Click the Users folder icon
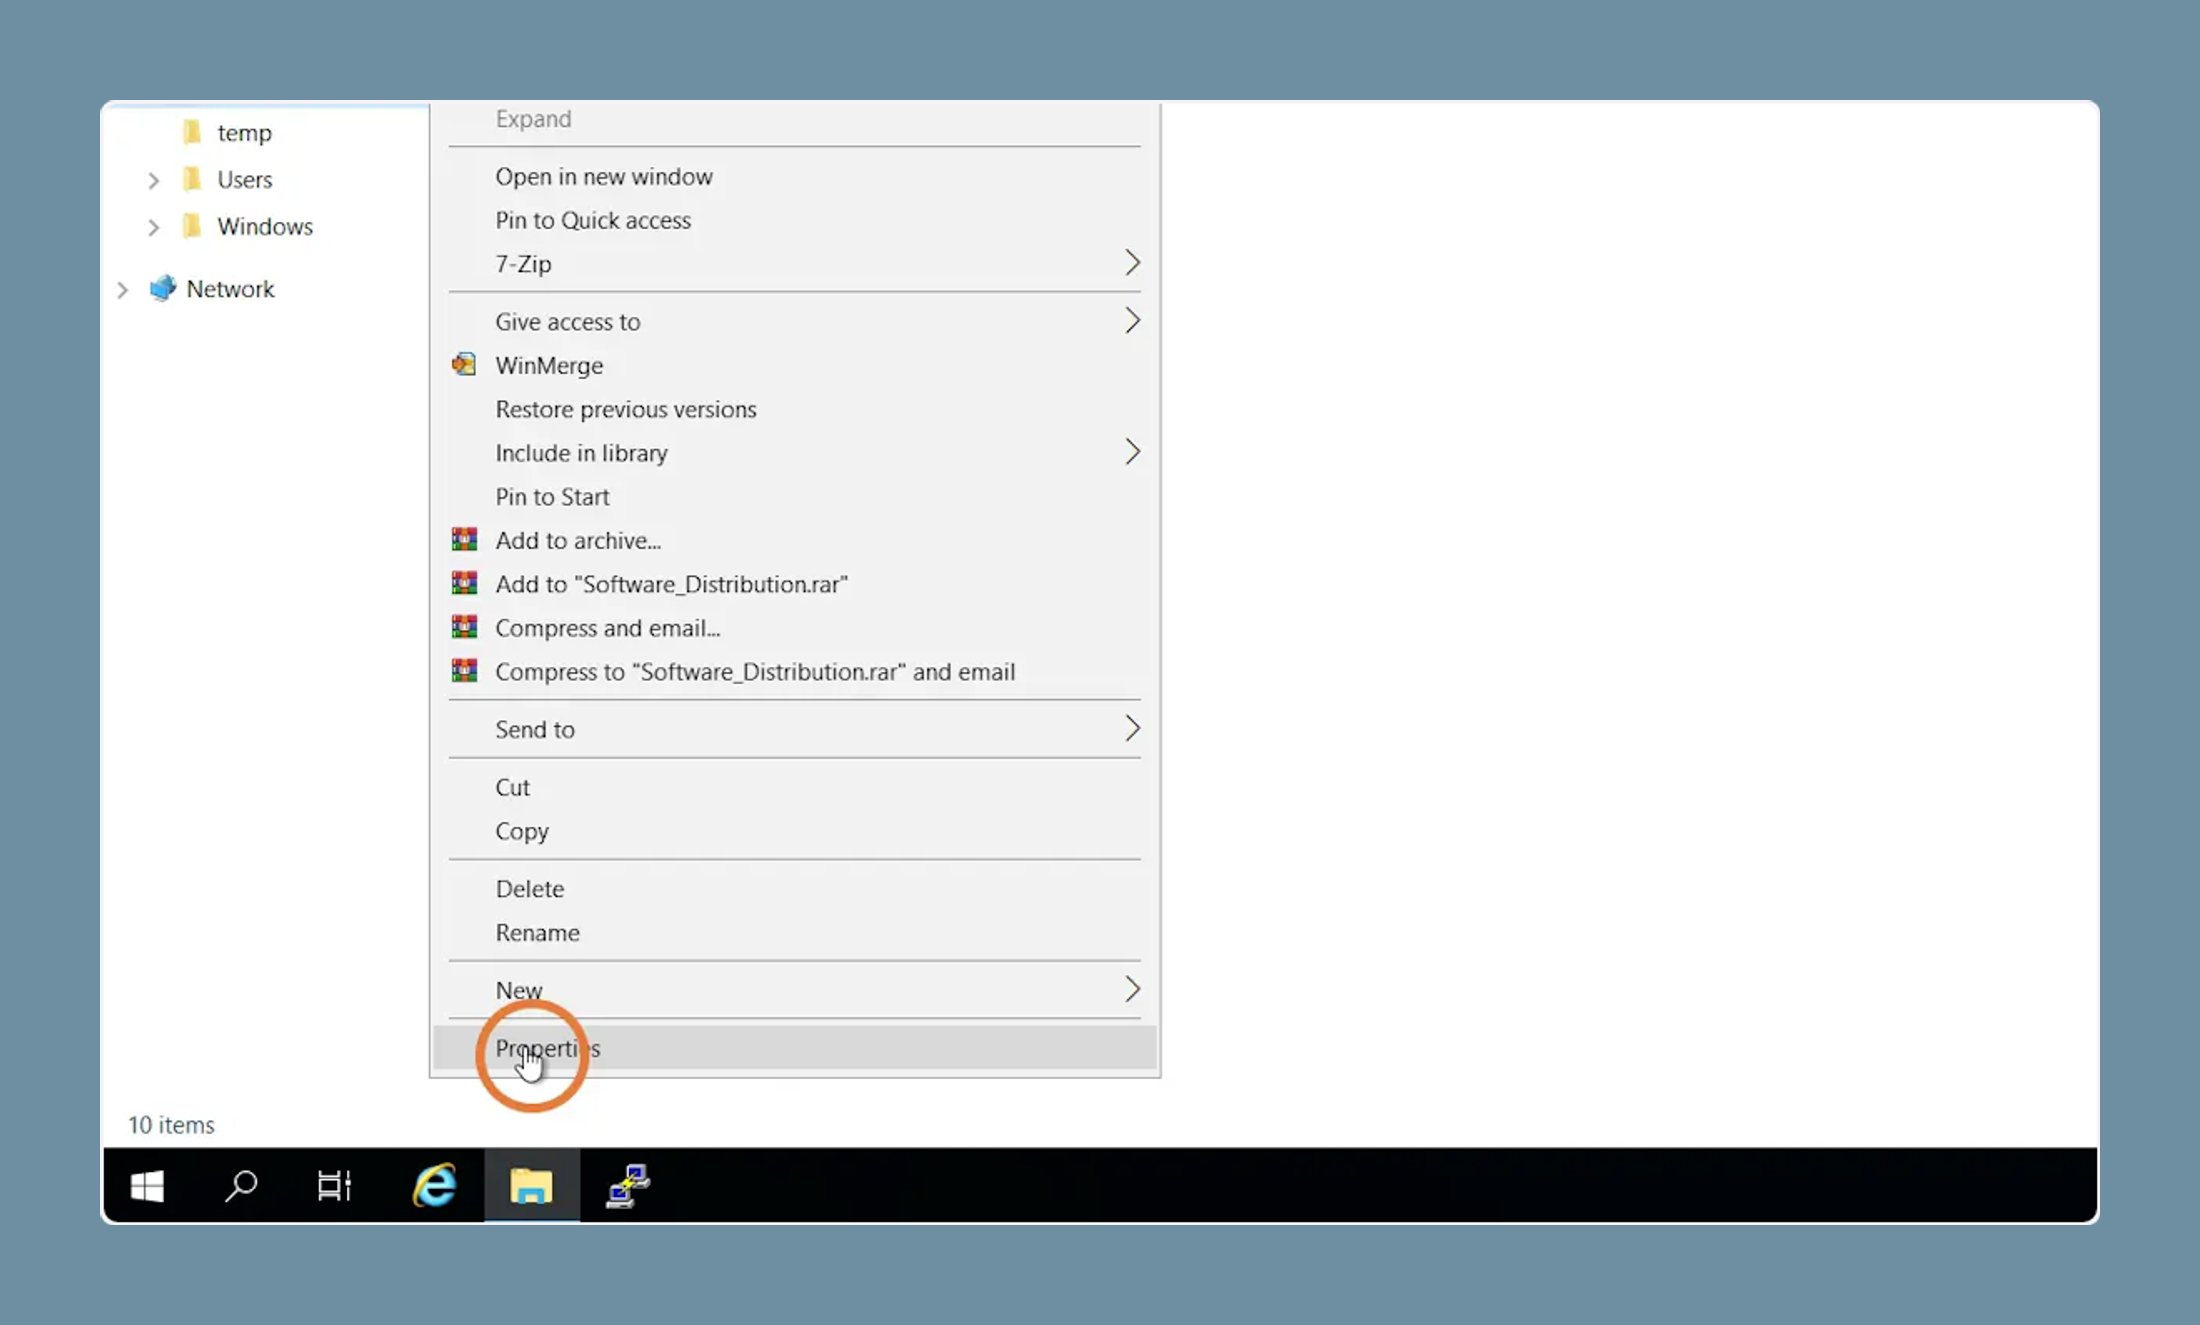The height and width of the screenshot is (1325, 2200). pos(192,179)
